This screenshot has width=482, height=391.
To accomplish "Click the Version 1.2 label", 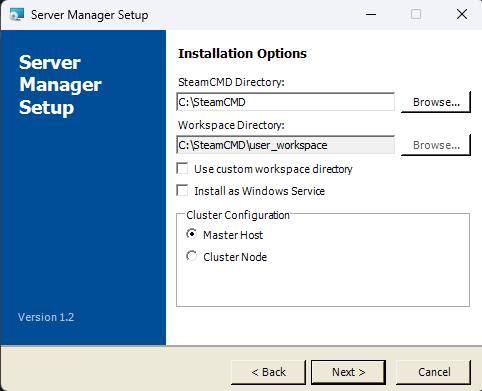I will click(46, 317).
